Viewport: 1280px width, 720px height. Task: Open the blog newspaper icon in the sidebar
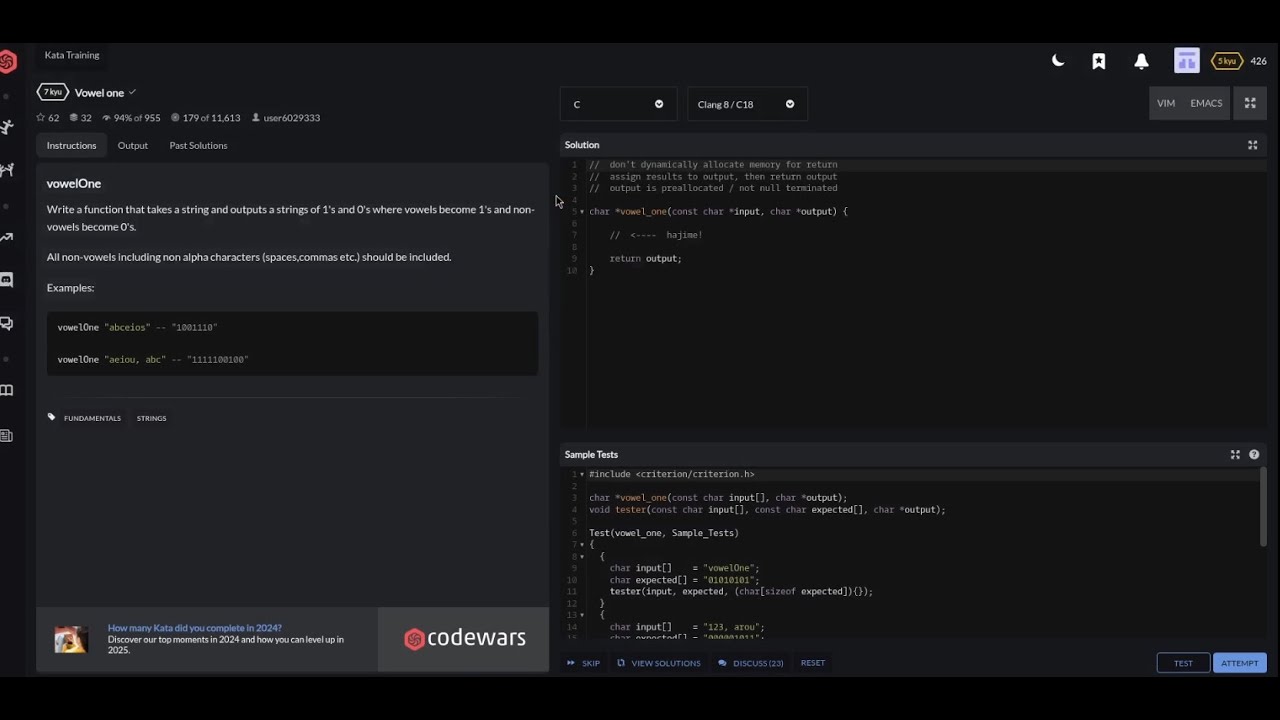(x=6, y=435)
